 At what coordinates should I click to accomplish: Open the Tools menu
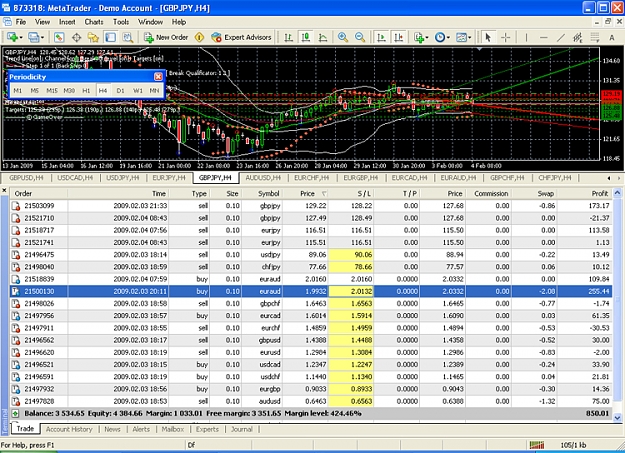point(121,22)
